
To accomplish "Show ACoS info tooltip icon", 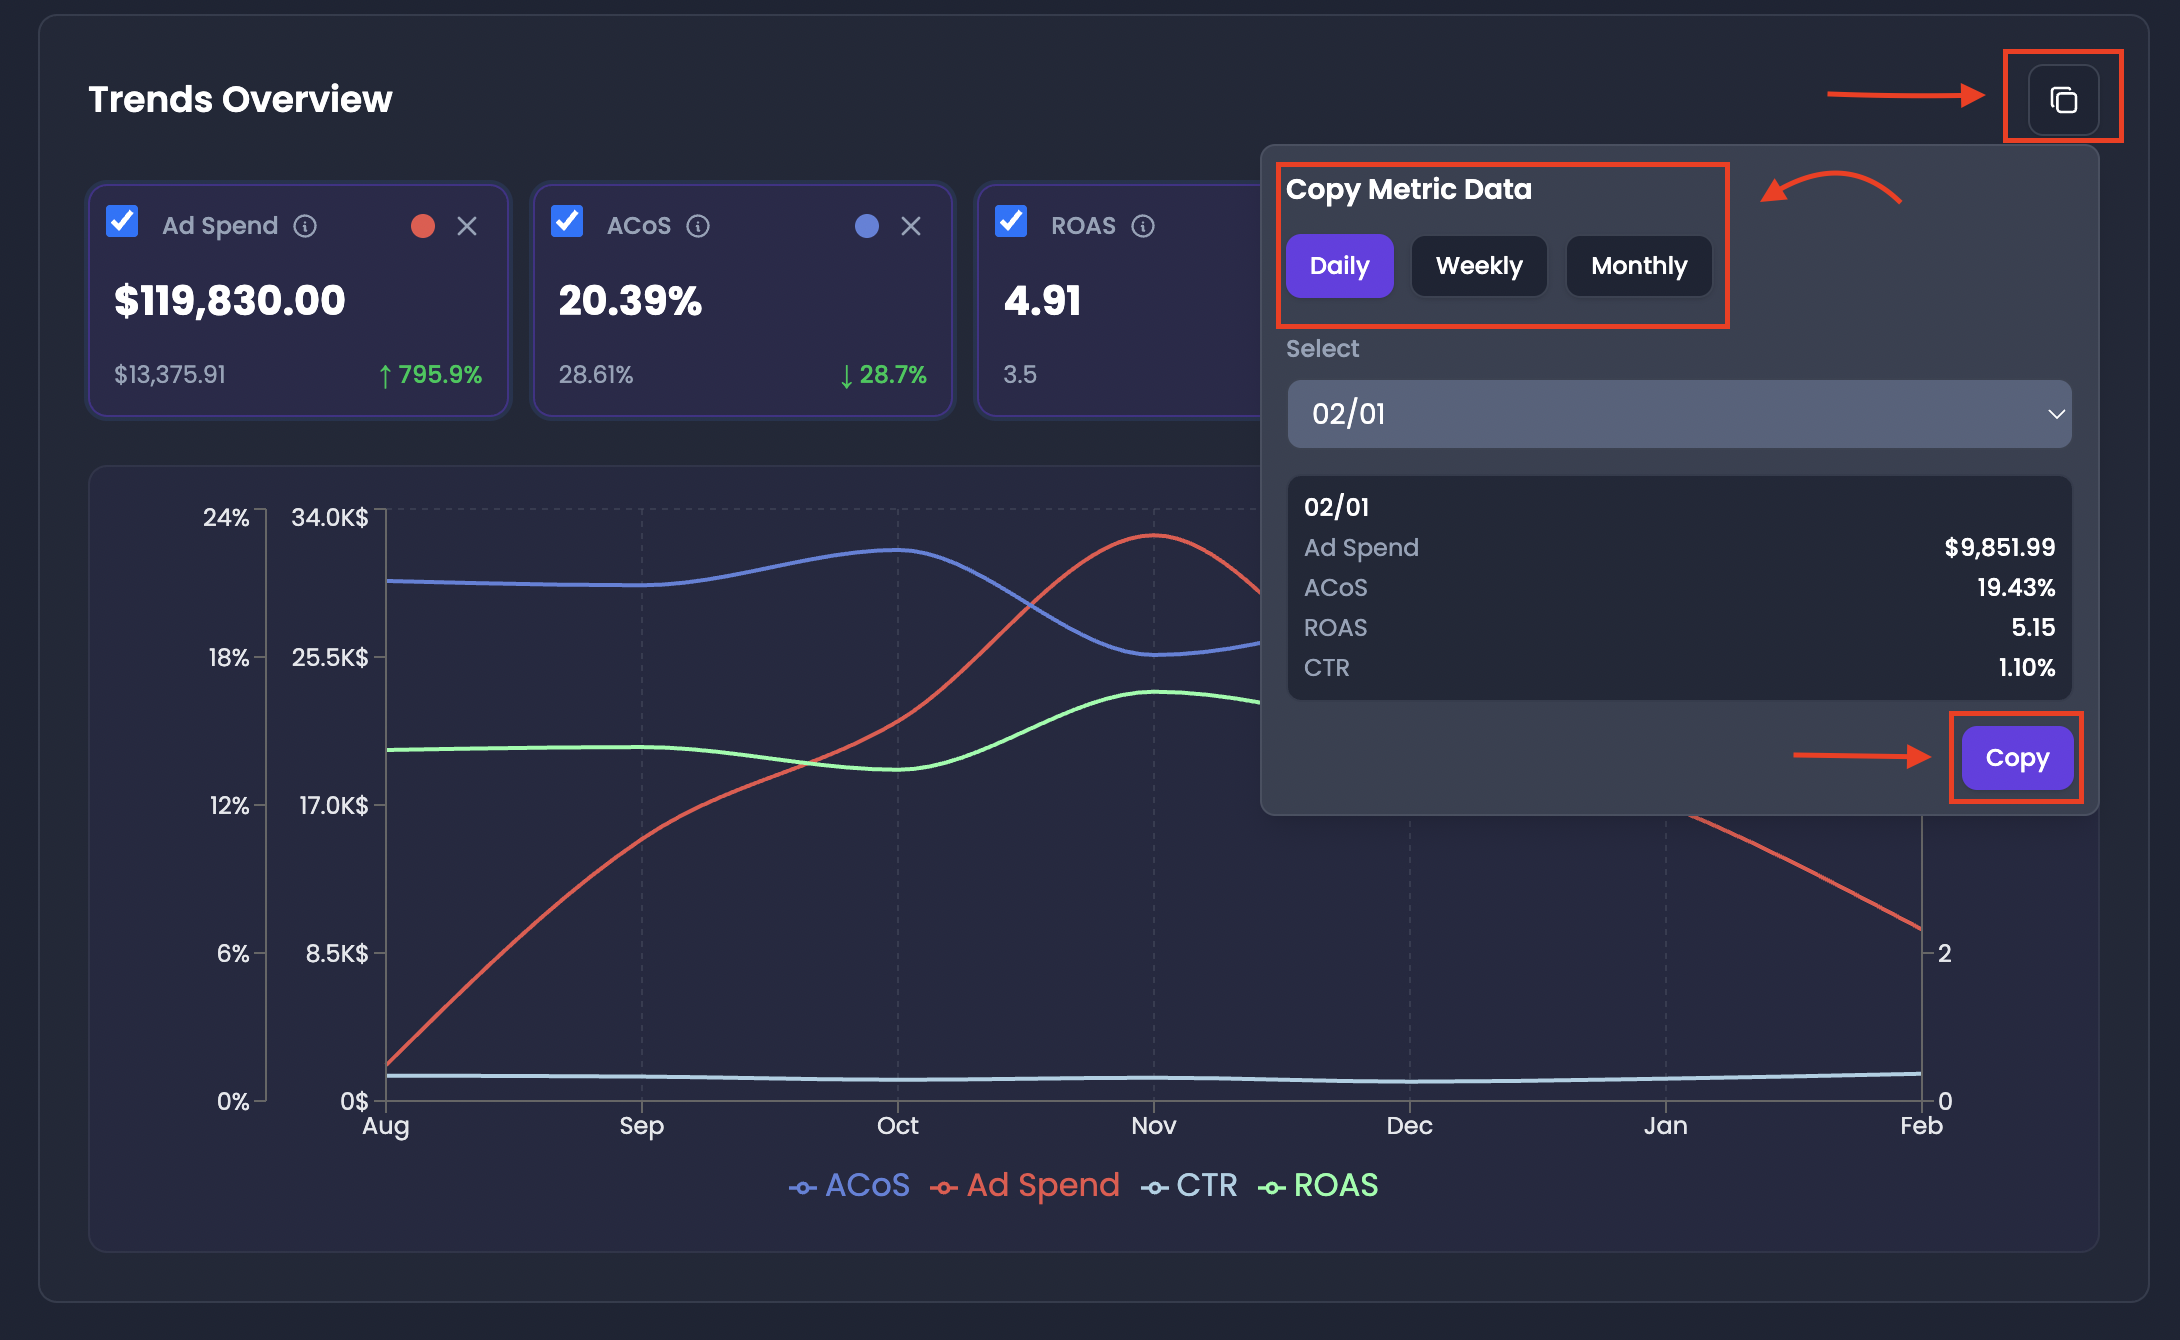I will tap(698, 226).
